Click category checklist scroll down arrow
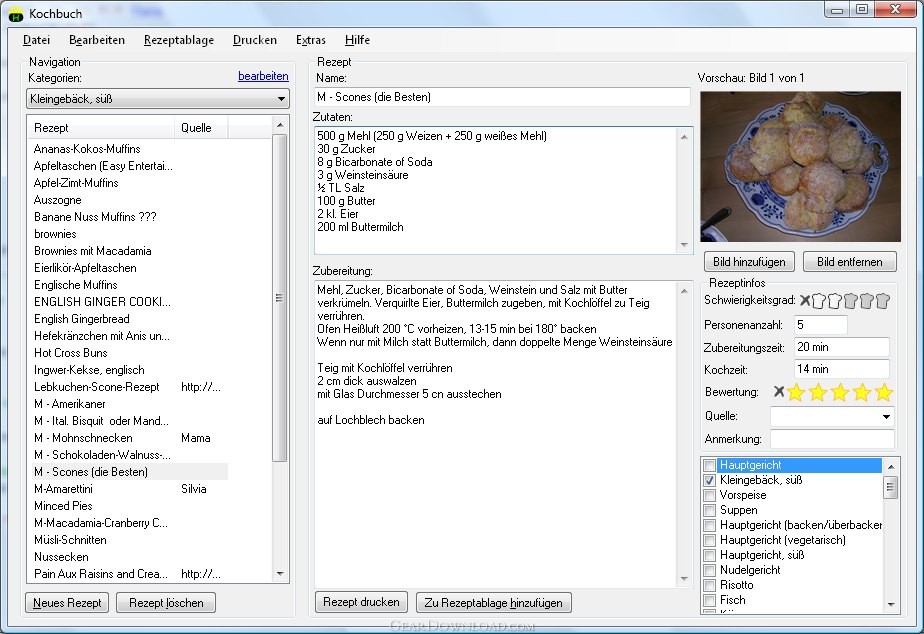 890,605
